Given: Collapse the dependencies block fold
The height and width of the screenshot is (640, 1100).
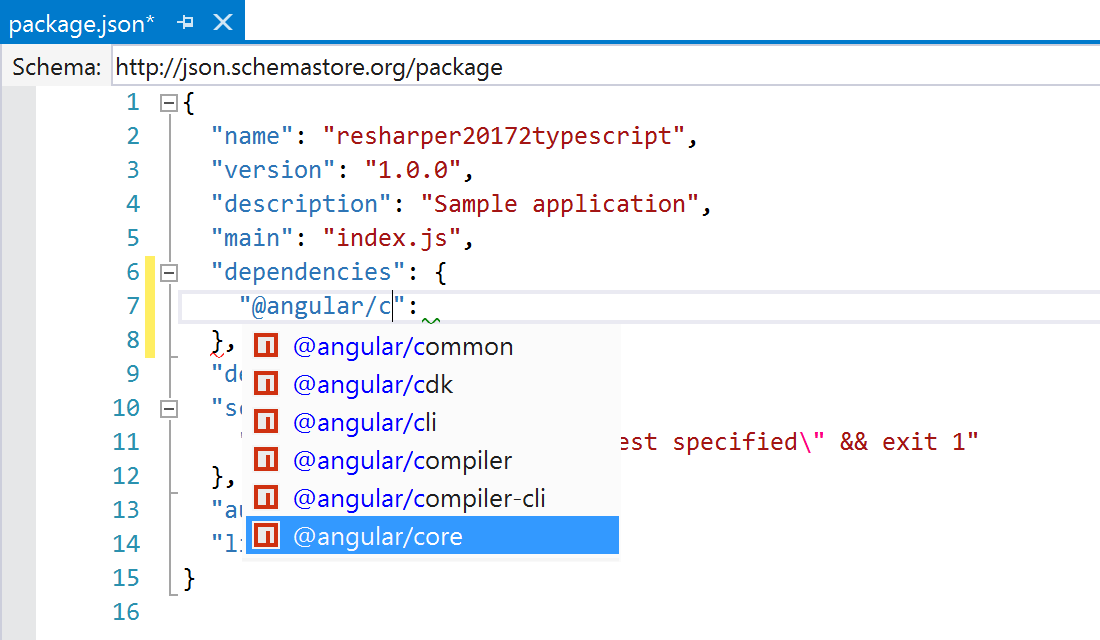Looking at the screenshot, I should point(168,271).
